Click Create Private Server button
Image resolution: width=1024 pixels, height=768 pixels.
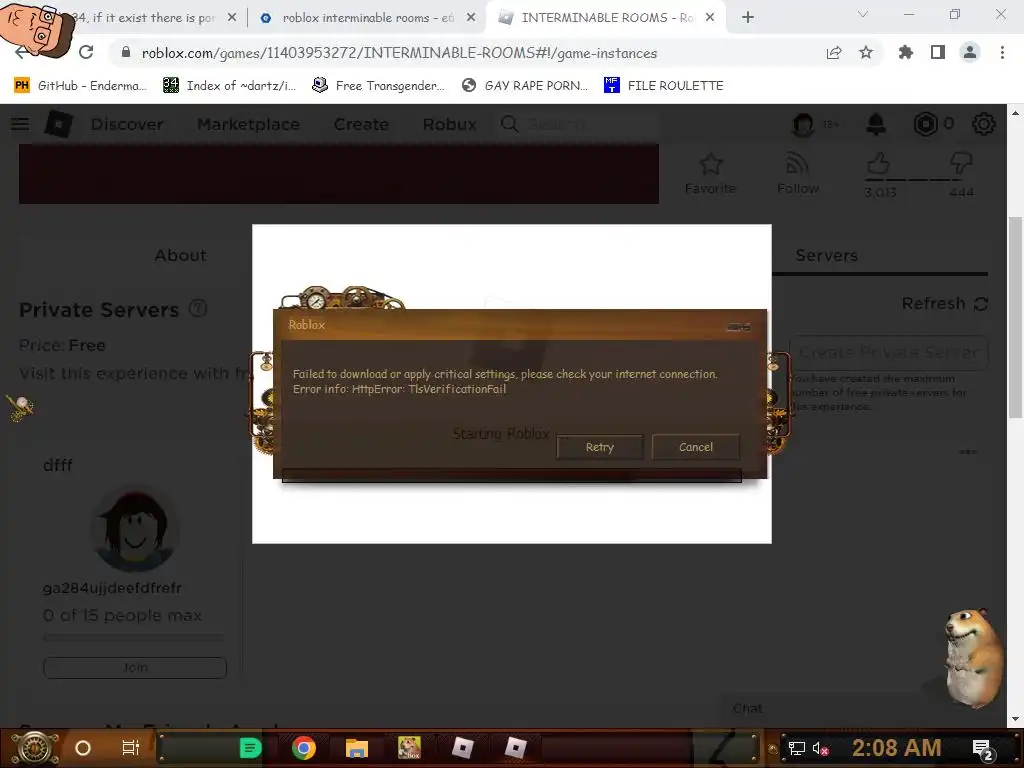[x=888, y=353]
